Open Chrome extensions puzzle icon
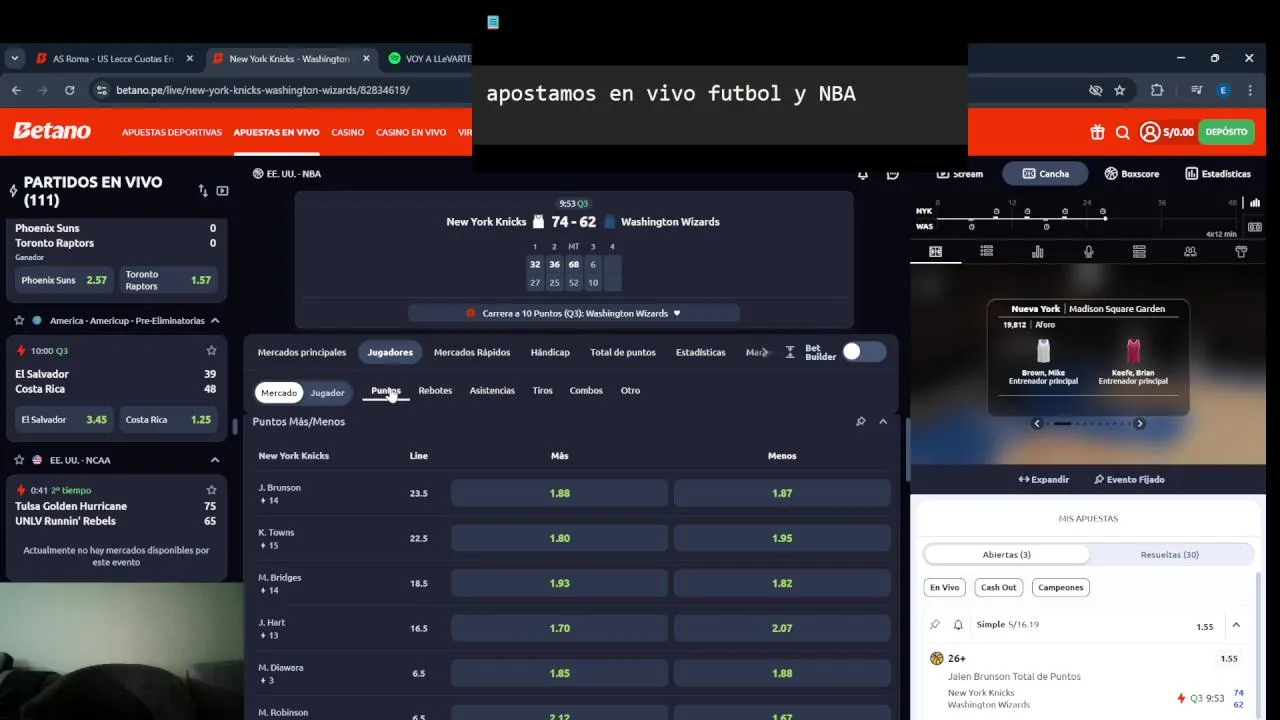Screen dimensions: 1280x720 [x=1157, y=90]
